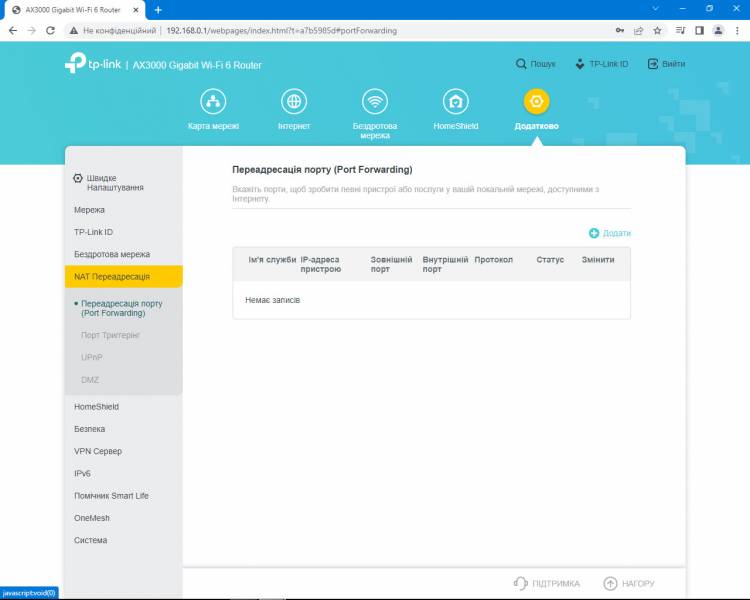Open Помічник Smart Life sidebar item
Screen dimensions: 750x600
(111, 496)
